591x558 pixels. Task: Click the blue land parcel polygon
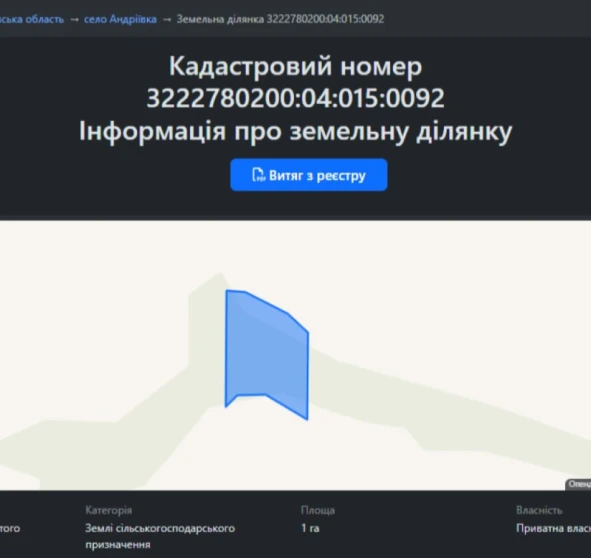267,354
